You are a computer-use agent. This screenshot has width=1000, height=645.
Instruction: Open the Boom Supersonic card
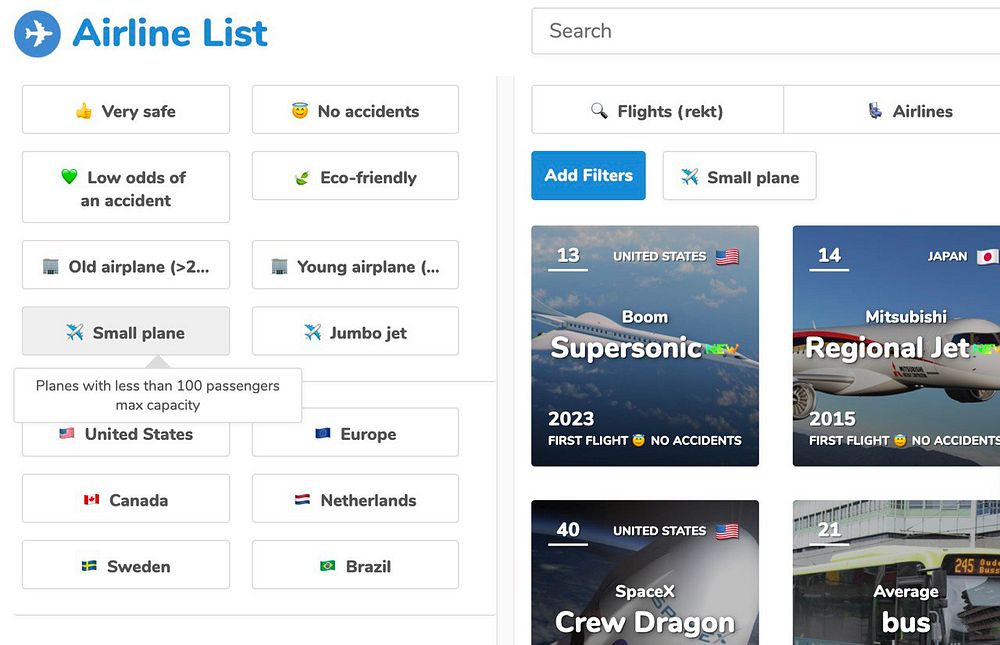pos(645,346)
